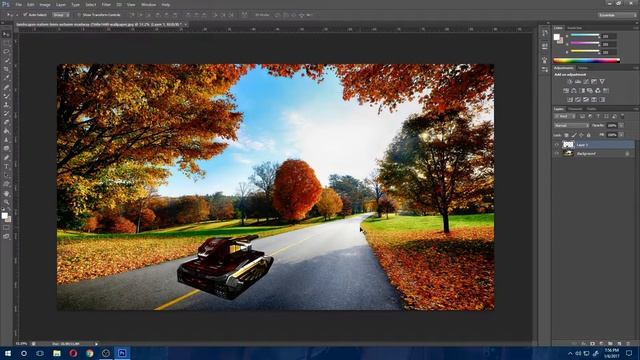Open the Layers panel flyout menu

(636, 109)
